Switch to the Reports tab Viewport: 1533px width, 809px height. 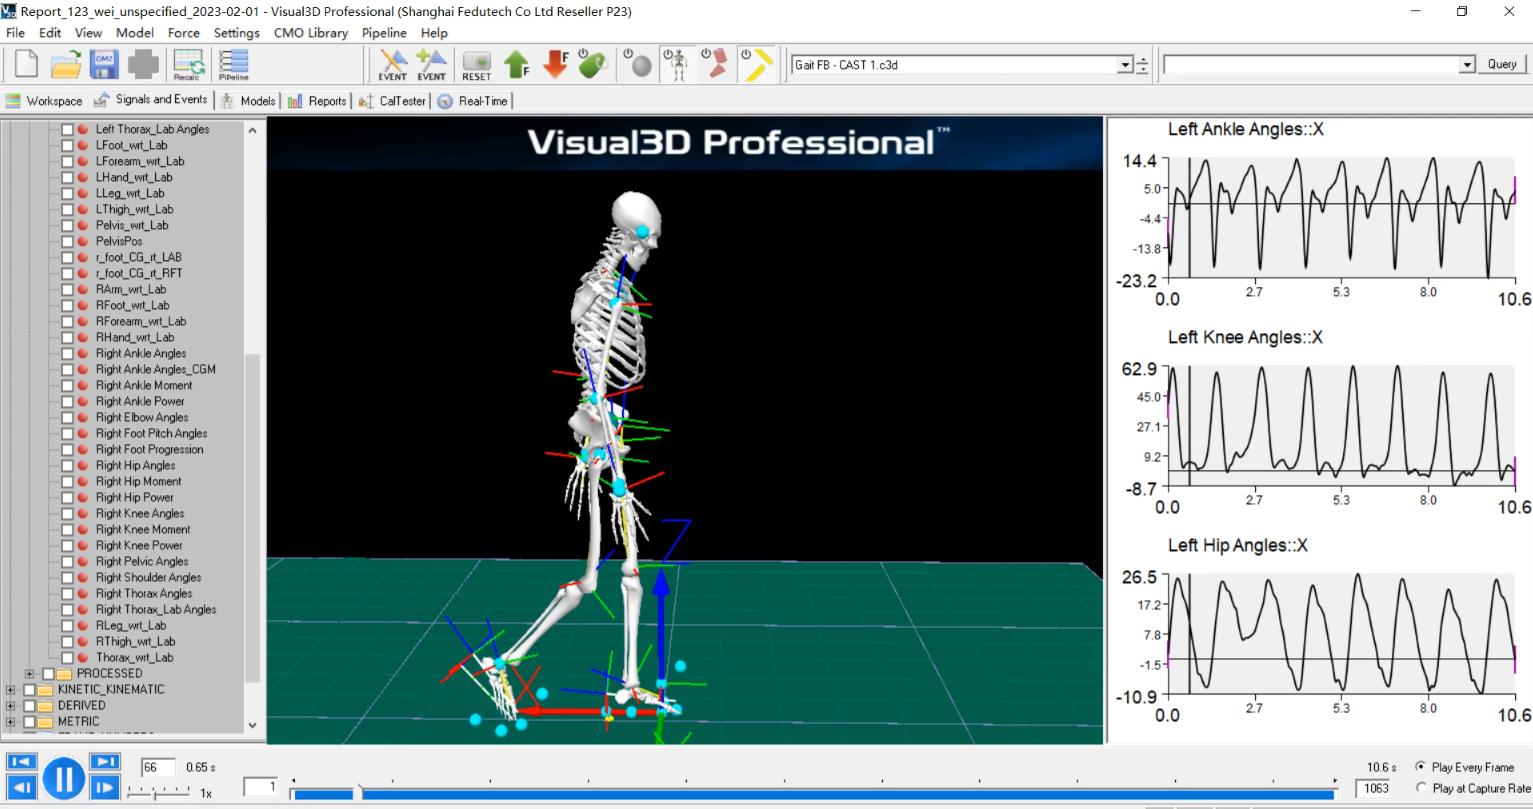317,101
